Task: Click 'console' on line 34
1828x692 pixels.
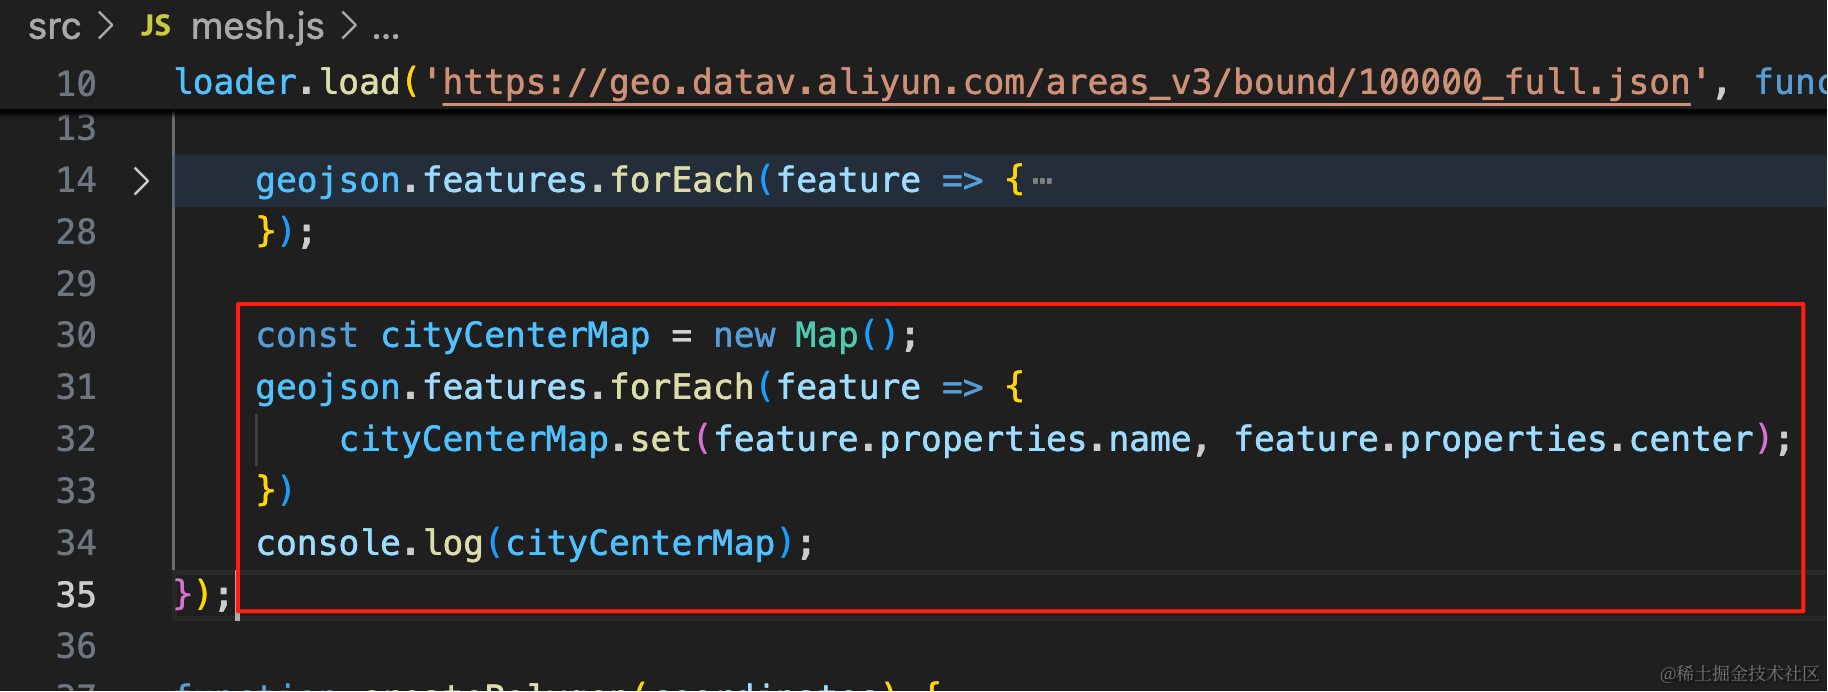Action: tap(328, 543)
